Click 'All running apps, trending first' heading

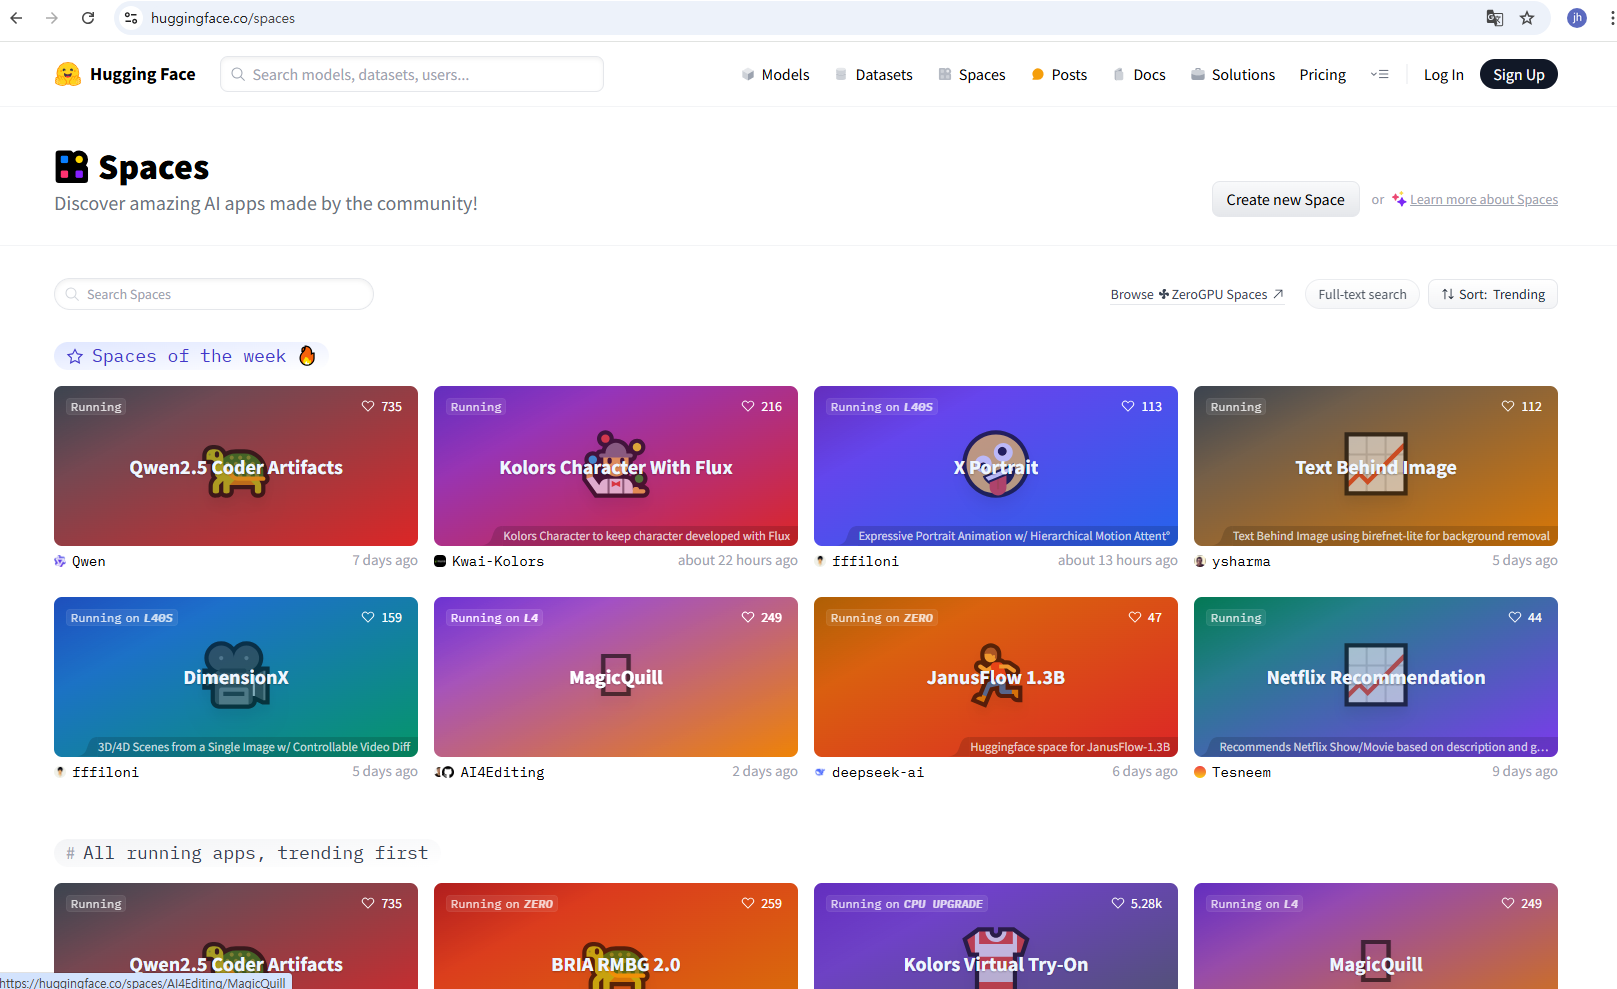point(255,853)
